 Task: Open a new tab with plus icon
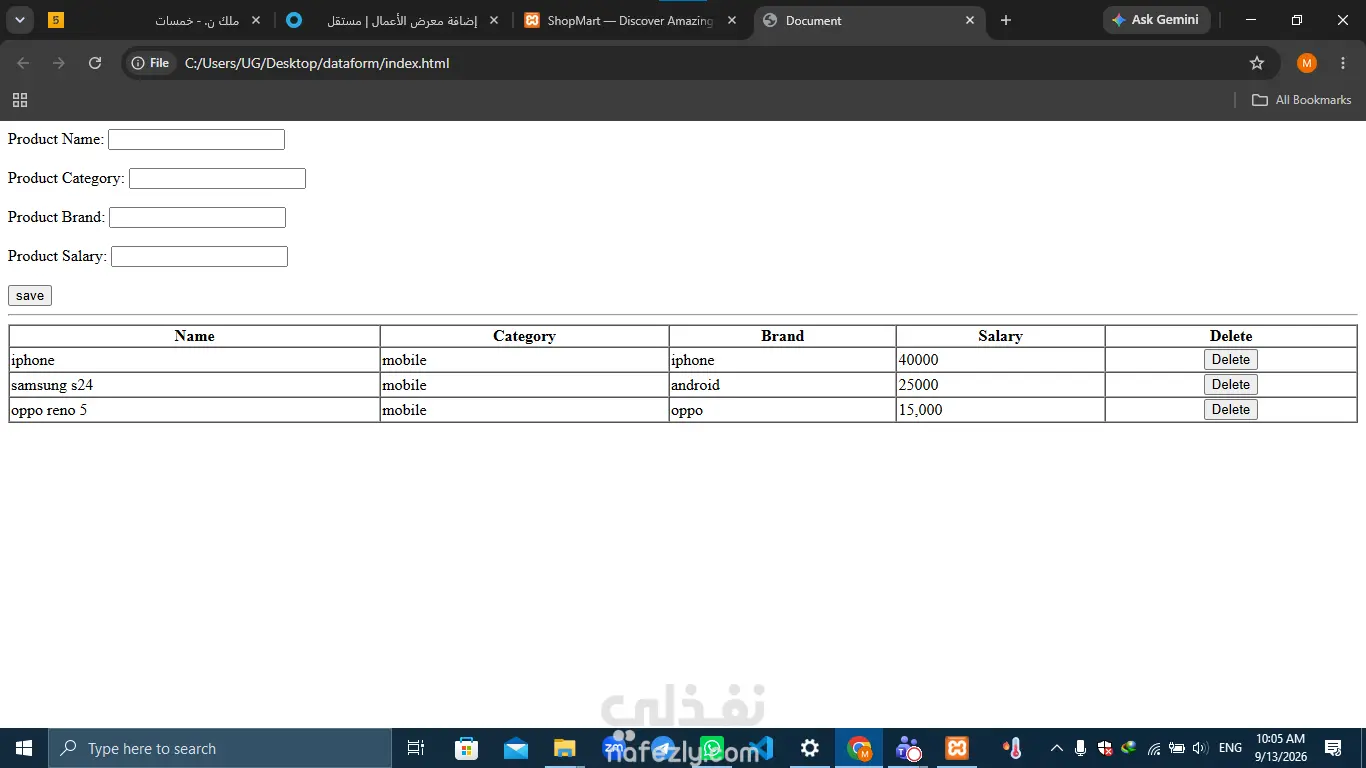1006,20
